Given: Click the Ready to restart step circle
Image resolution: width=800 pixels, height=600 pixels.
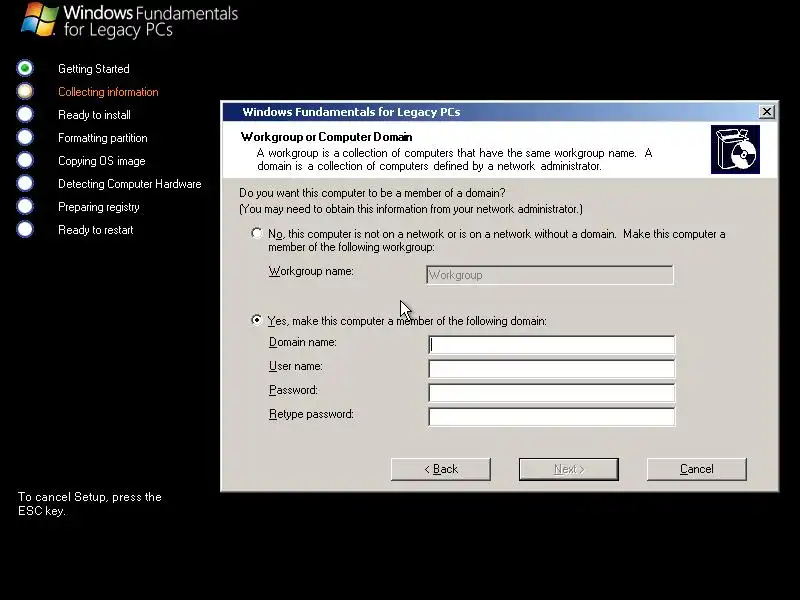Looking at the screenshot, I should point(25,229).
